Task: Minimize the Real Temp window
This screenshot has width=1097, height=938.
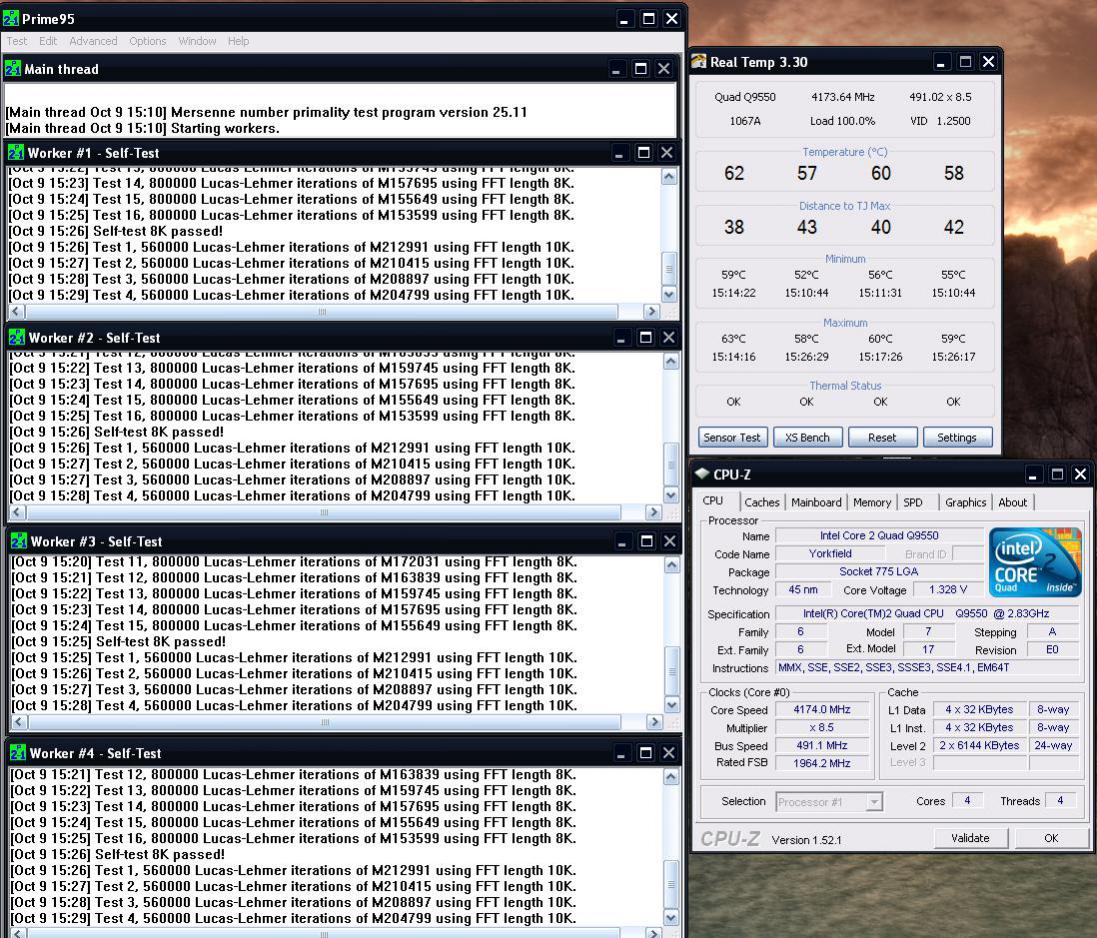Action: [941, 62]
